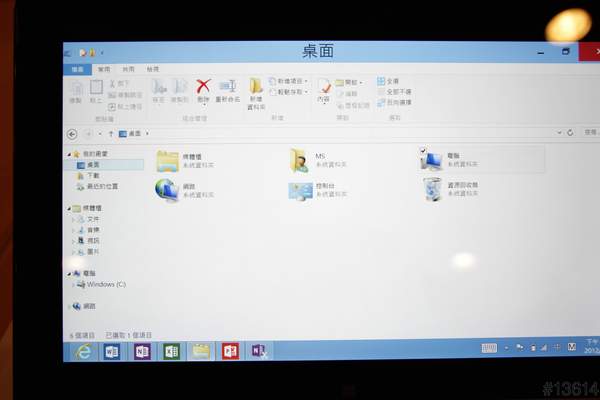Select the MS user folder in file list

(318, 160)
